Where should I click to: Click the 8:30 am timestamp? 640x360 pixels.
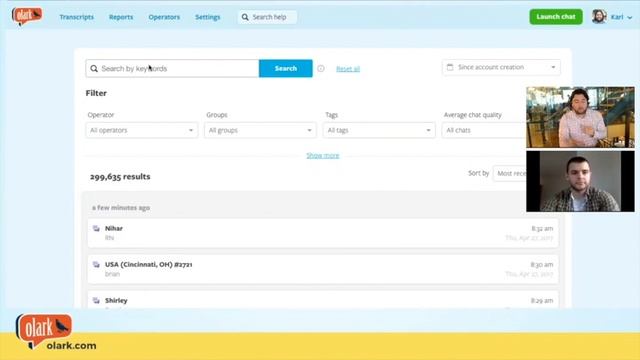(542, 264)
